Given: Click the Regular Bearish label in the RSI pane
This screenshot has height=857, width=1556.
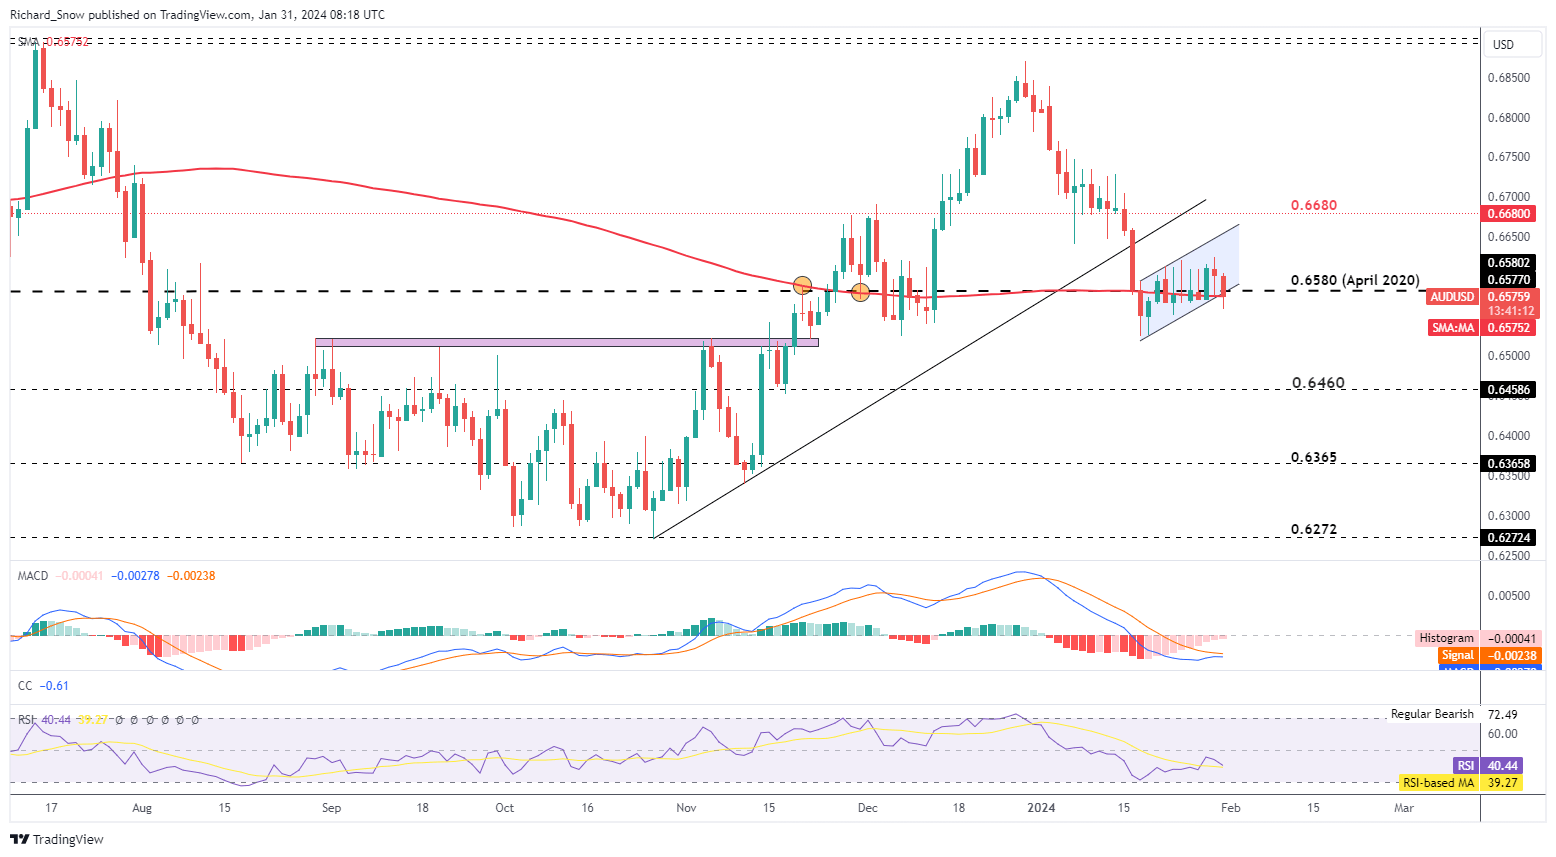Looking at the screenshot, I should pos(1432,714).
